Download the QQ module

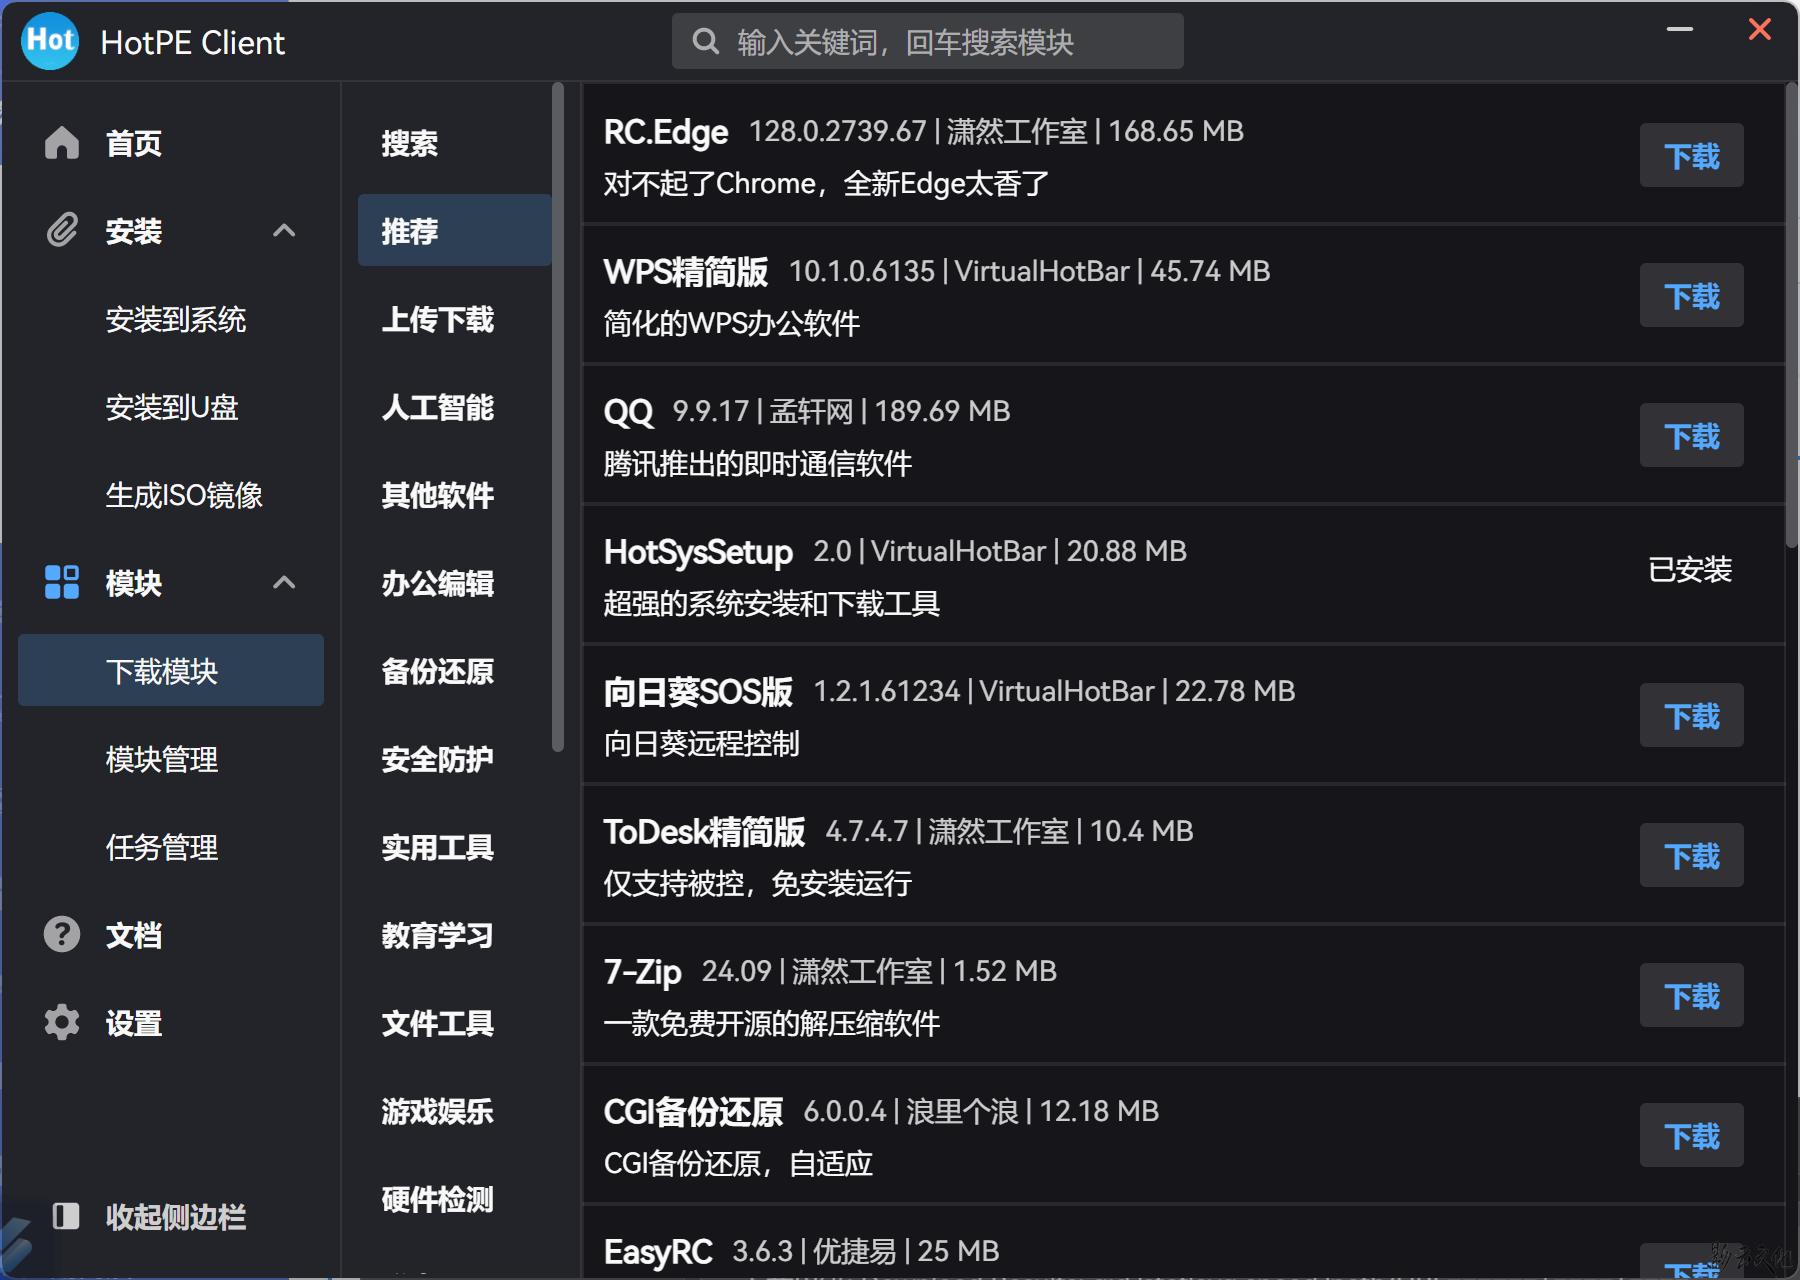pyautogui.click(x=1691, y=435)
